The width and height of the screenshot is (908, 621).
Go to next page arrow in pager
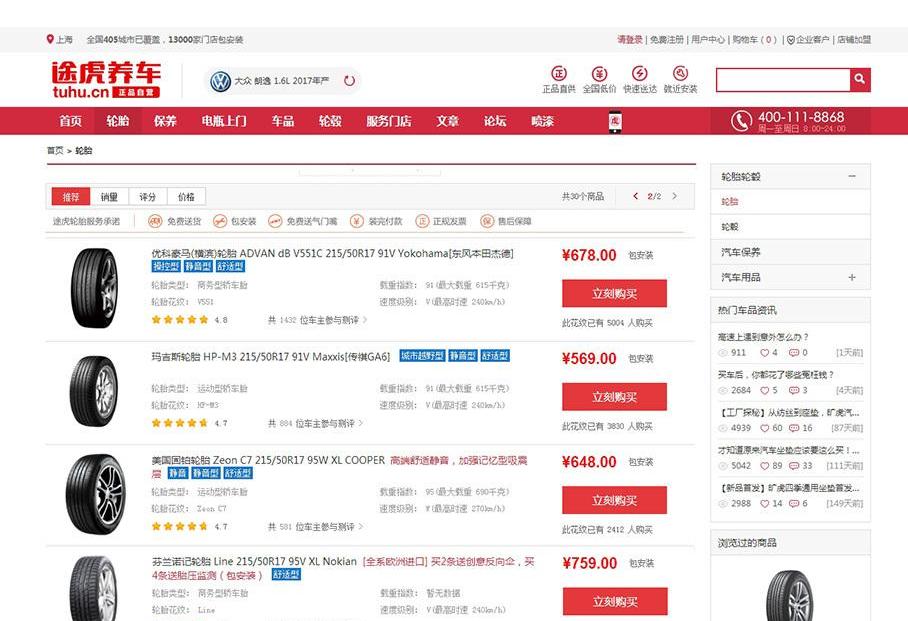(x=674, y=196)
